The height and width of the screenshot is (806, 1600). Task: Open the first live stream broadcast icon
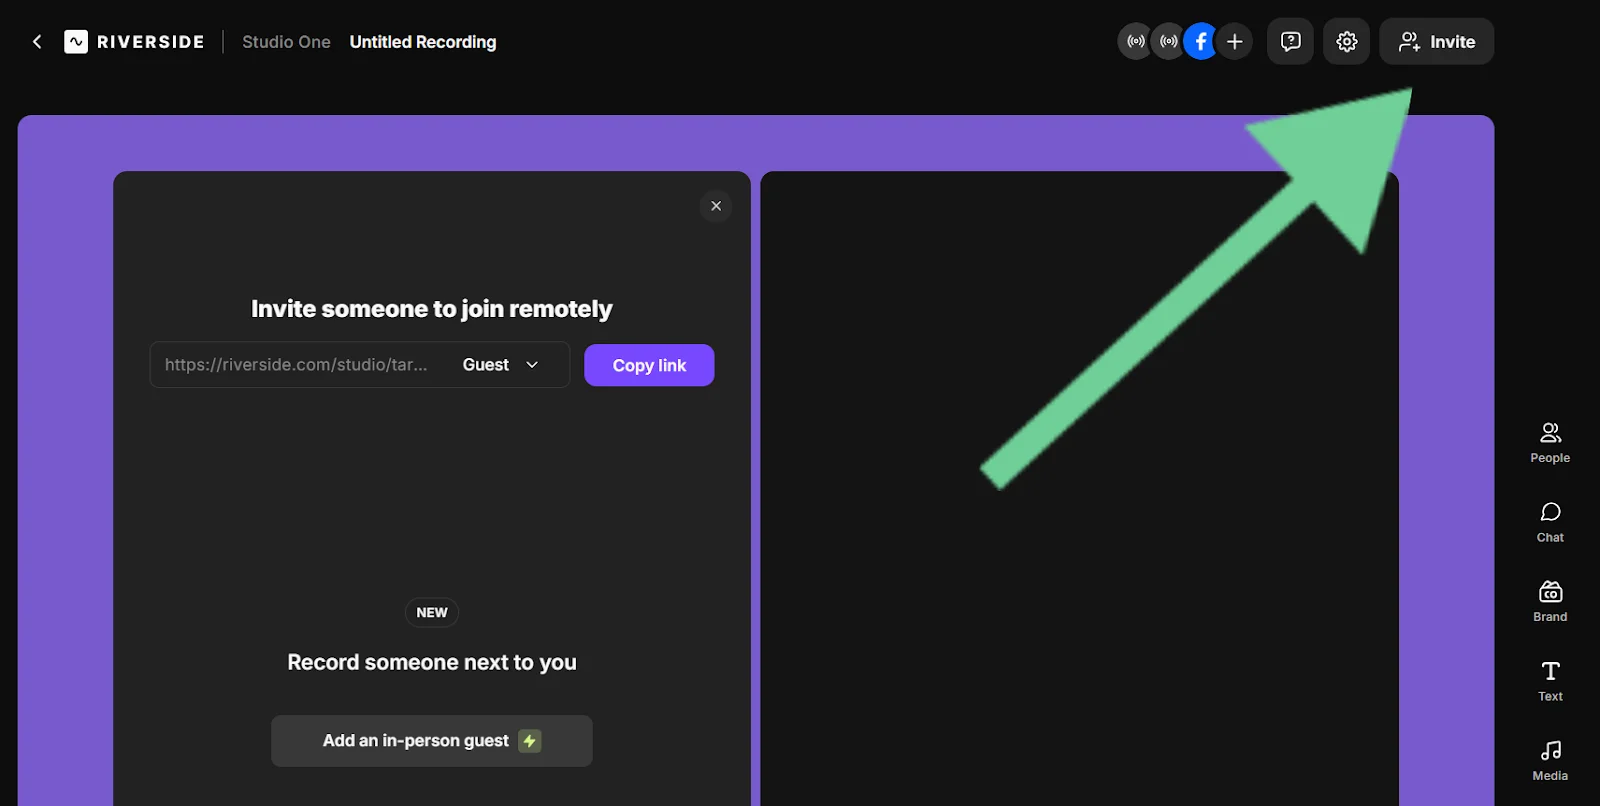1136,42
